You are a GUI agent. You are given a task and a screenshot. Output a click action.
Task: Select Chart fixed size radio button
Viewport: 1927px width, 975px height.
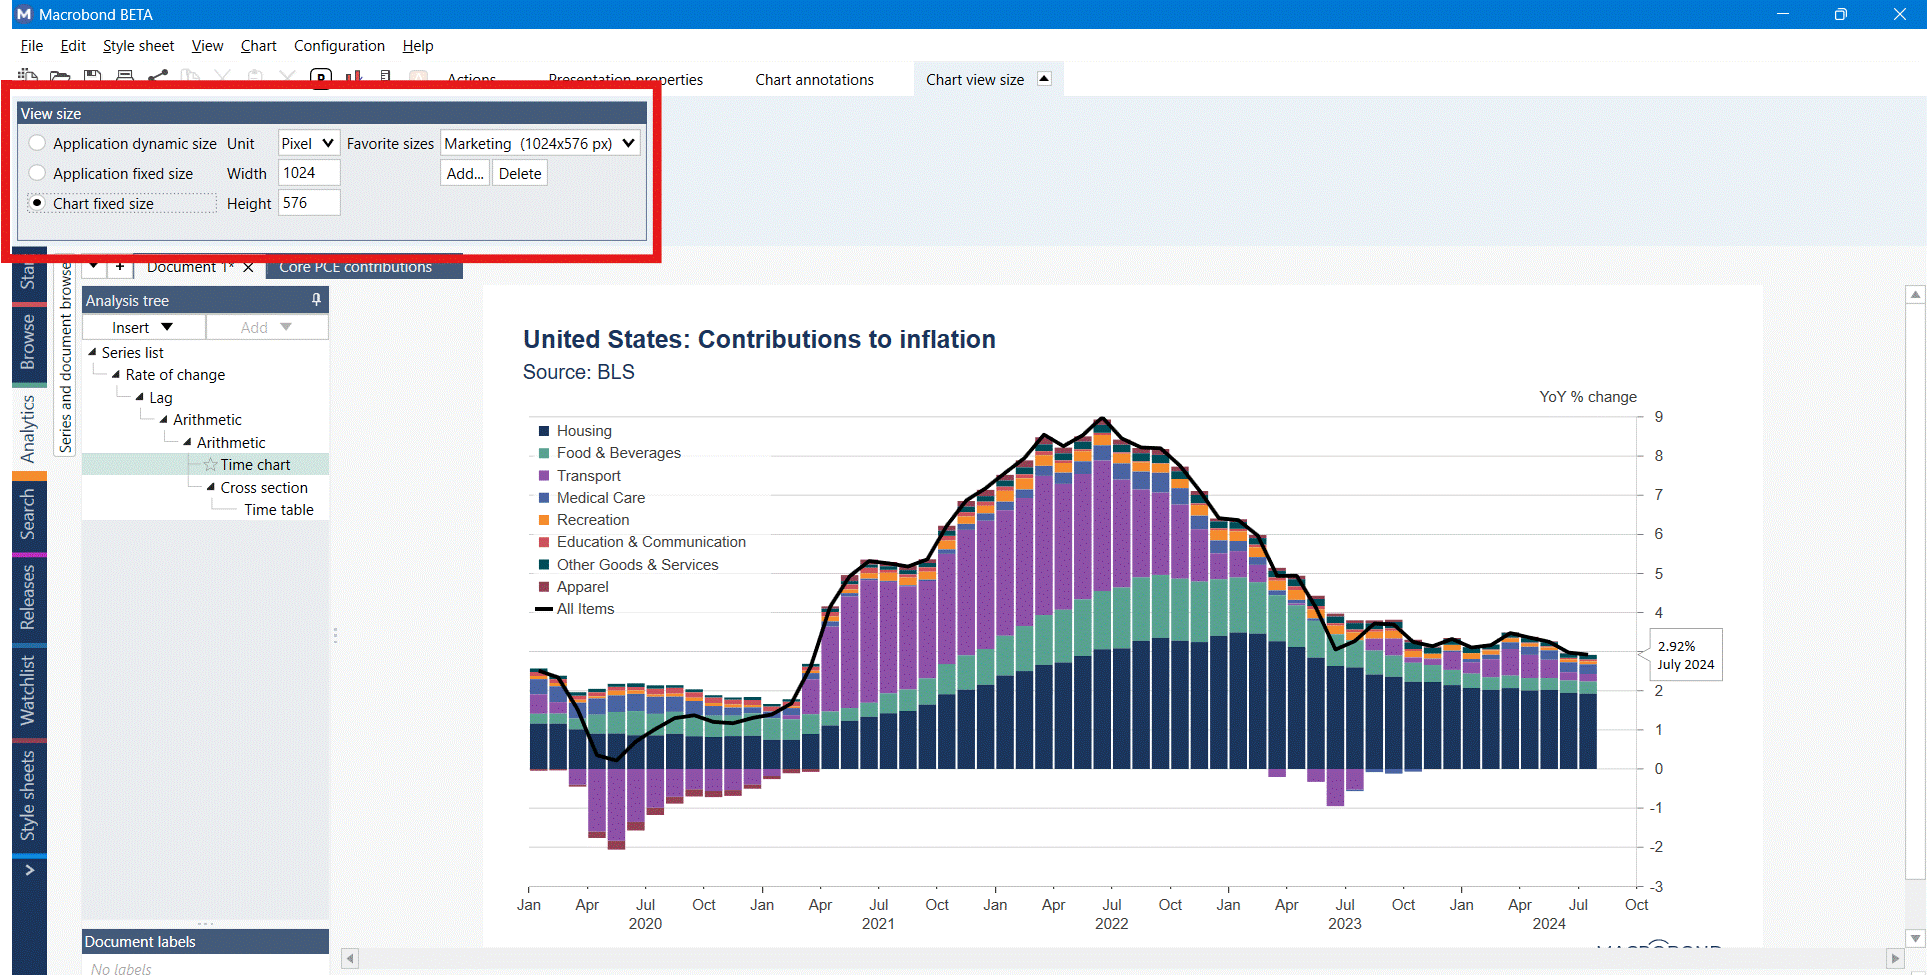tap(38, 203)
